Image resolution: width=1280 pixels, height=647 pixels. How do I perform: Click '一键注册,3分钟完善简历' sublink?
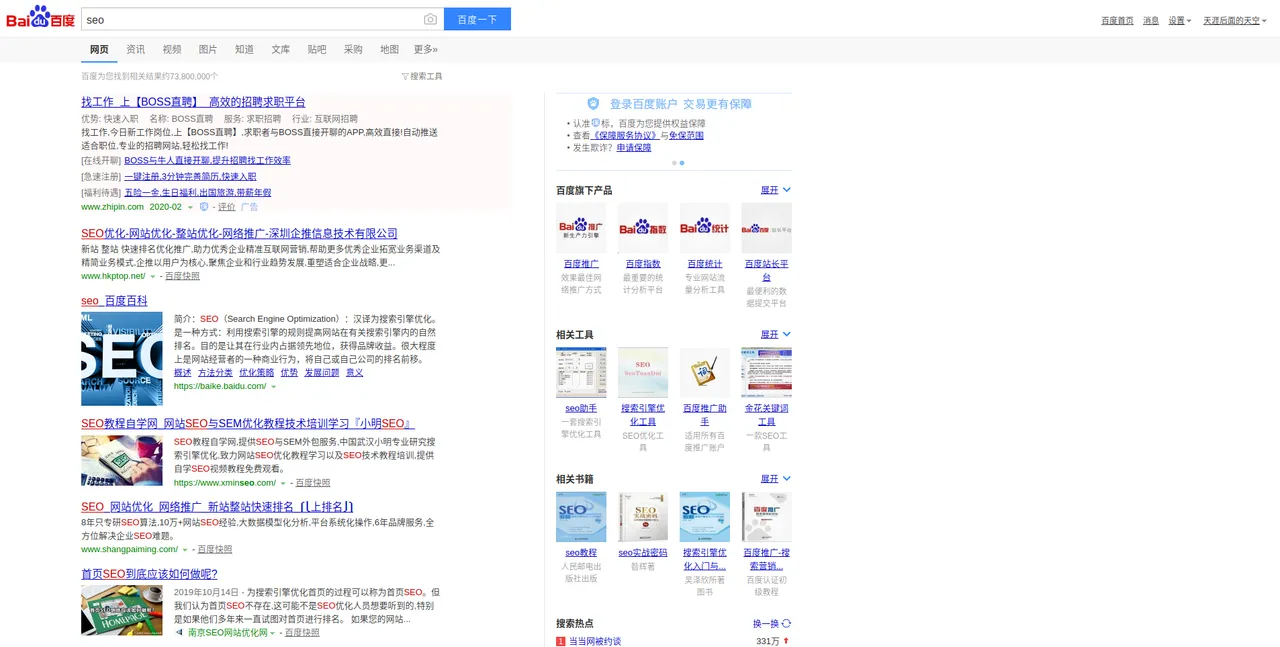(x=190, y=176)
